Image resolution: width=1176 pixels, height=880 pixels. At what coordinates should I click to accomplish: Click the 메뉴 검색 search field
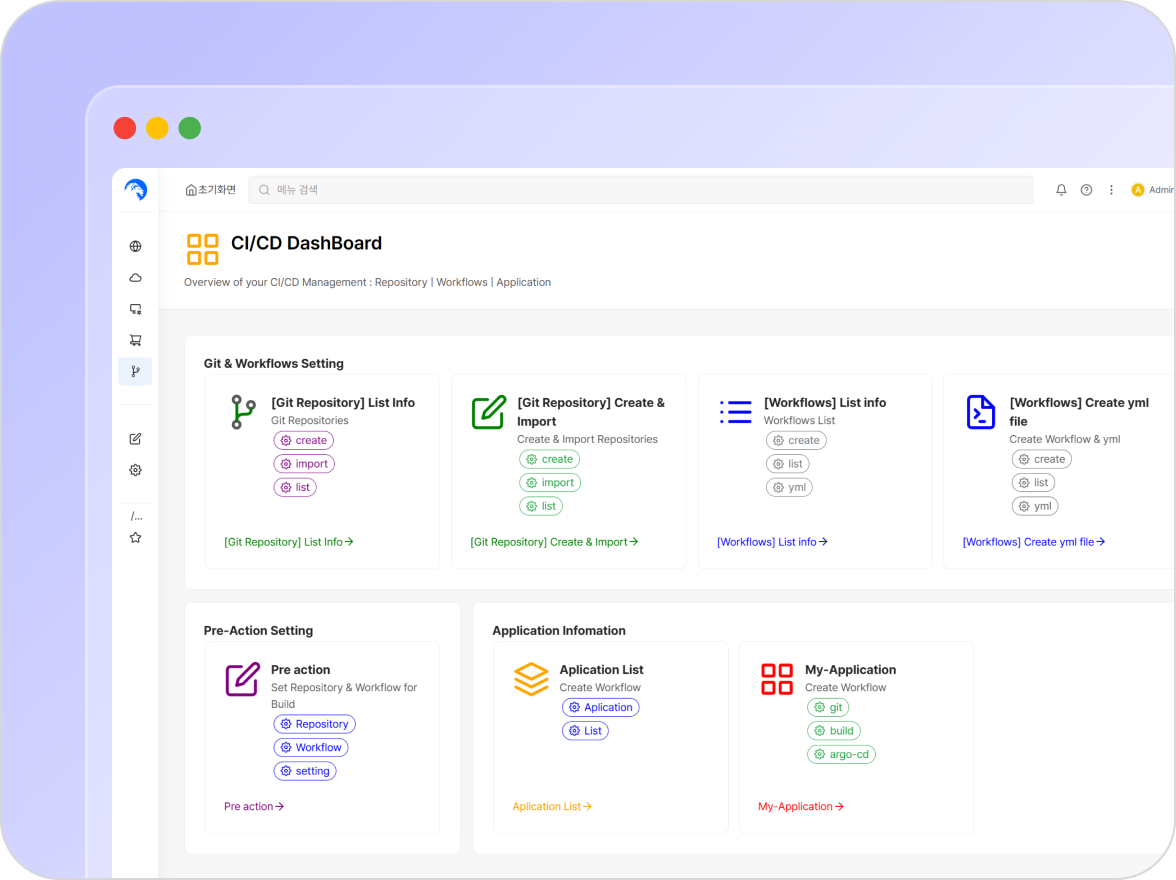pos(640,190)
